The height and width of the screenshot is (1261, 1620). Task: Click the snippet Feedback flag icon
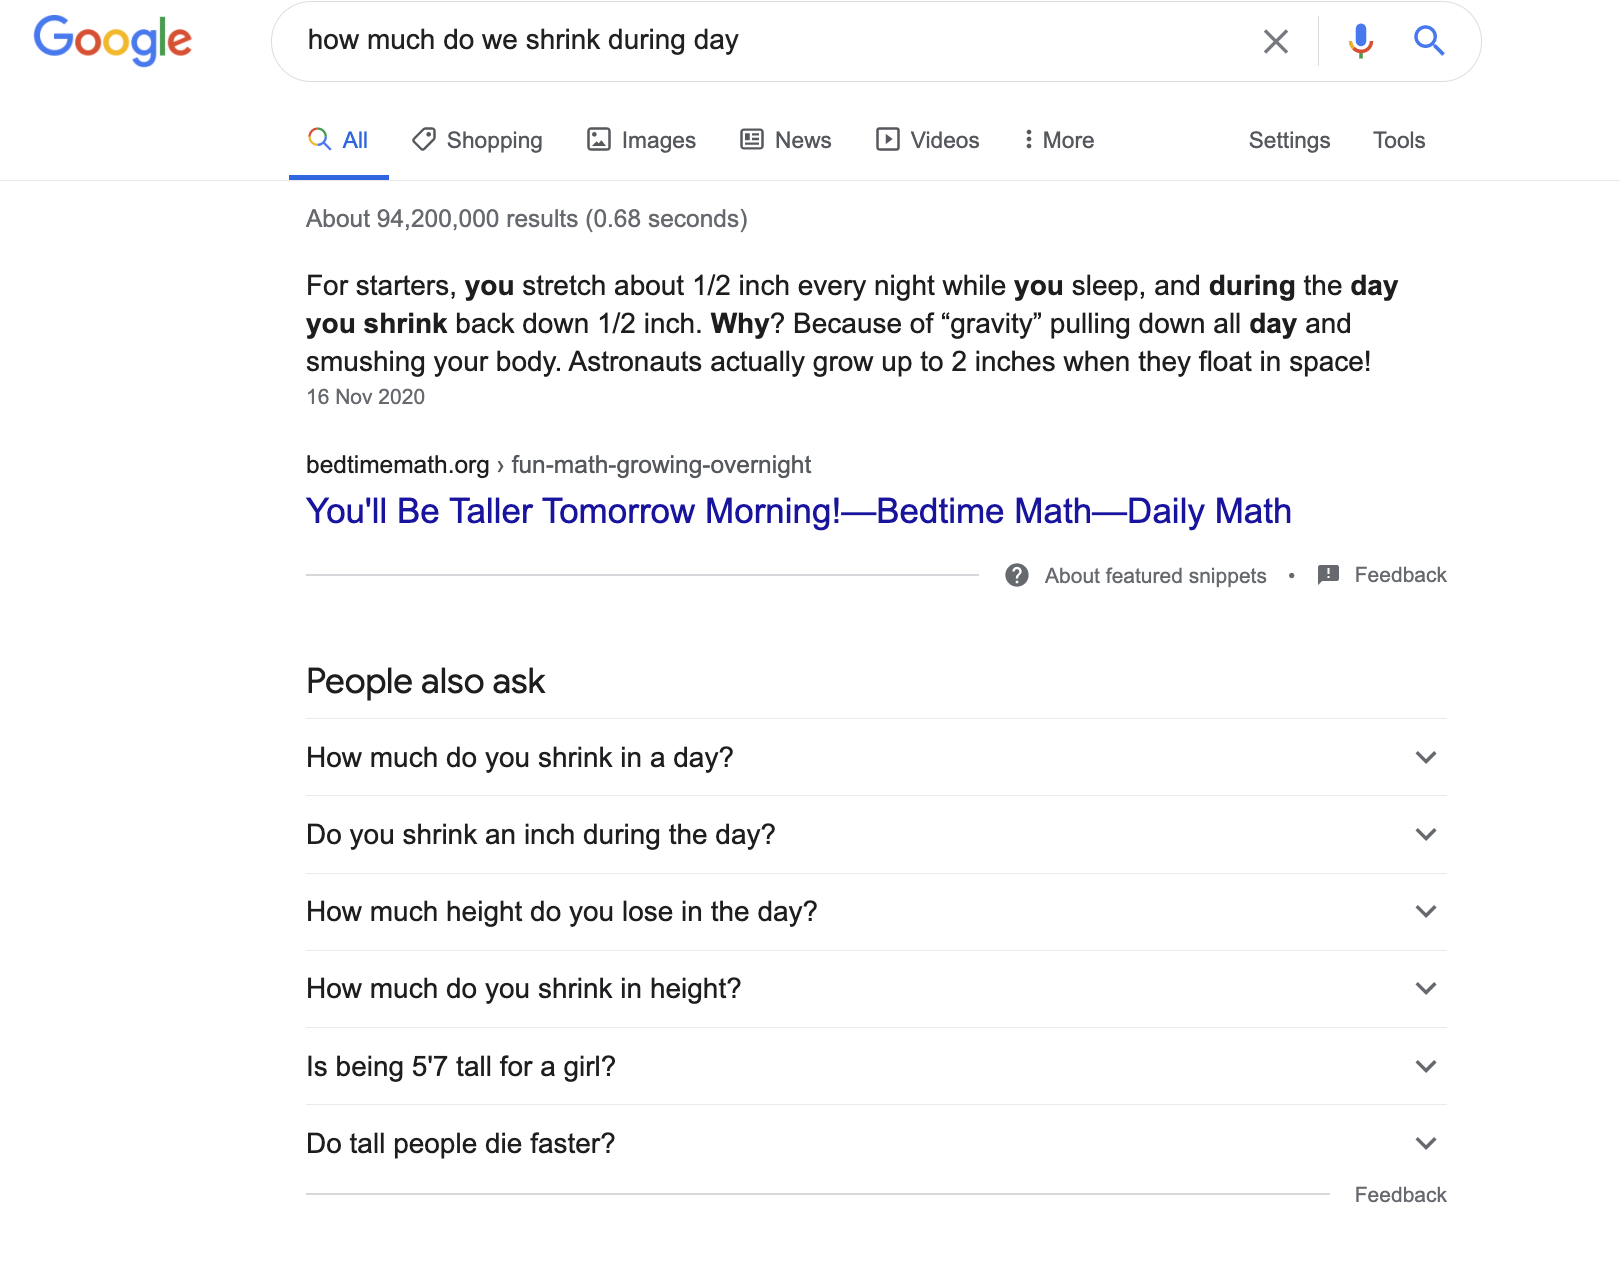[x=1328, y=575]
